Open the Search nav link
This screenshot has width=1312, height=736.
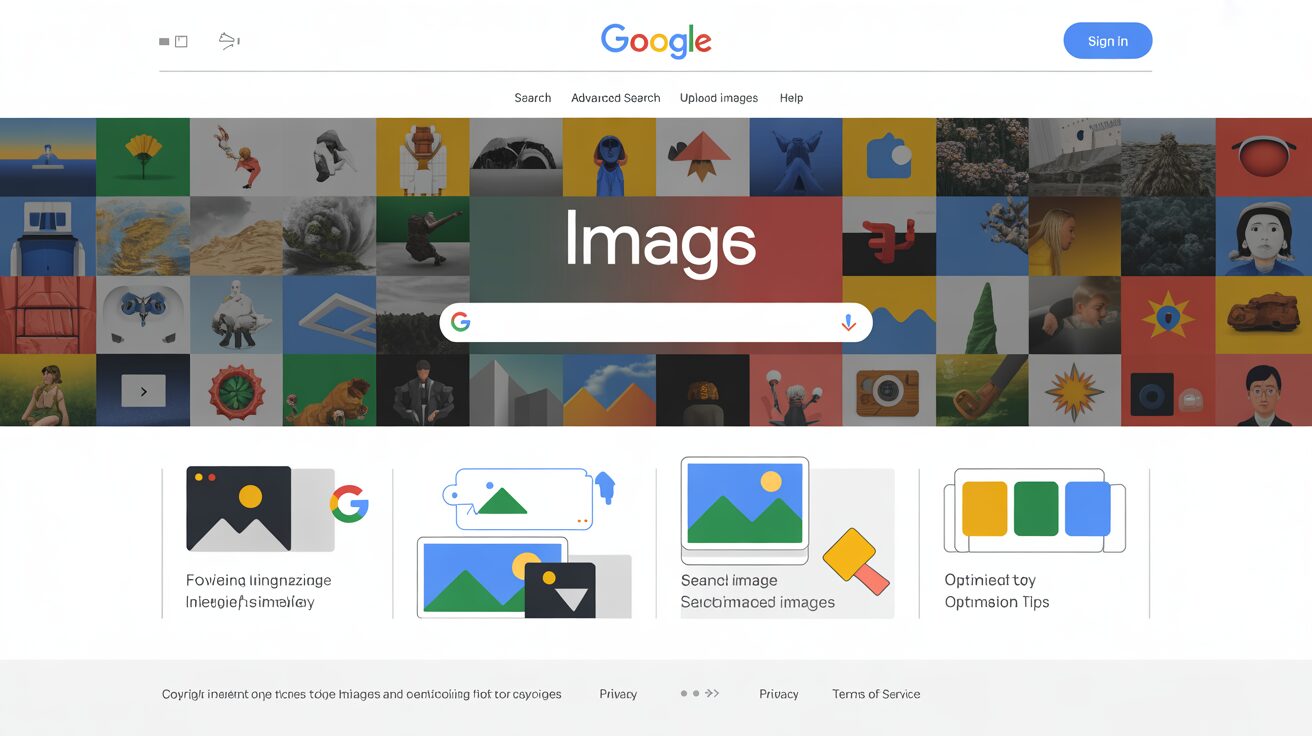(533, 98)
